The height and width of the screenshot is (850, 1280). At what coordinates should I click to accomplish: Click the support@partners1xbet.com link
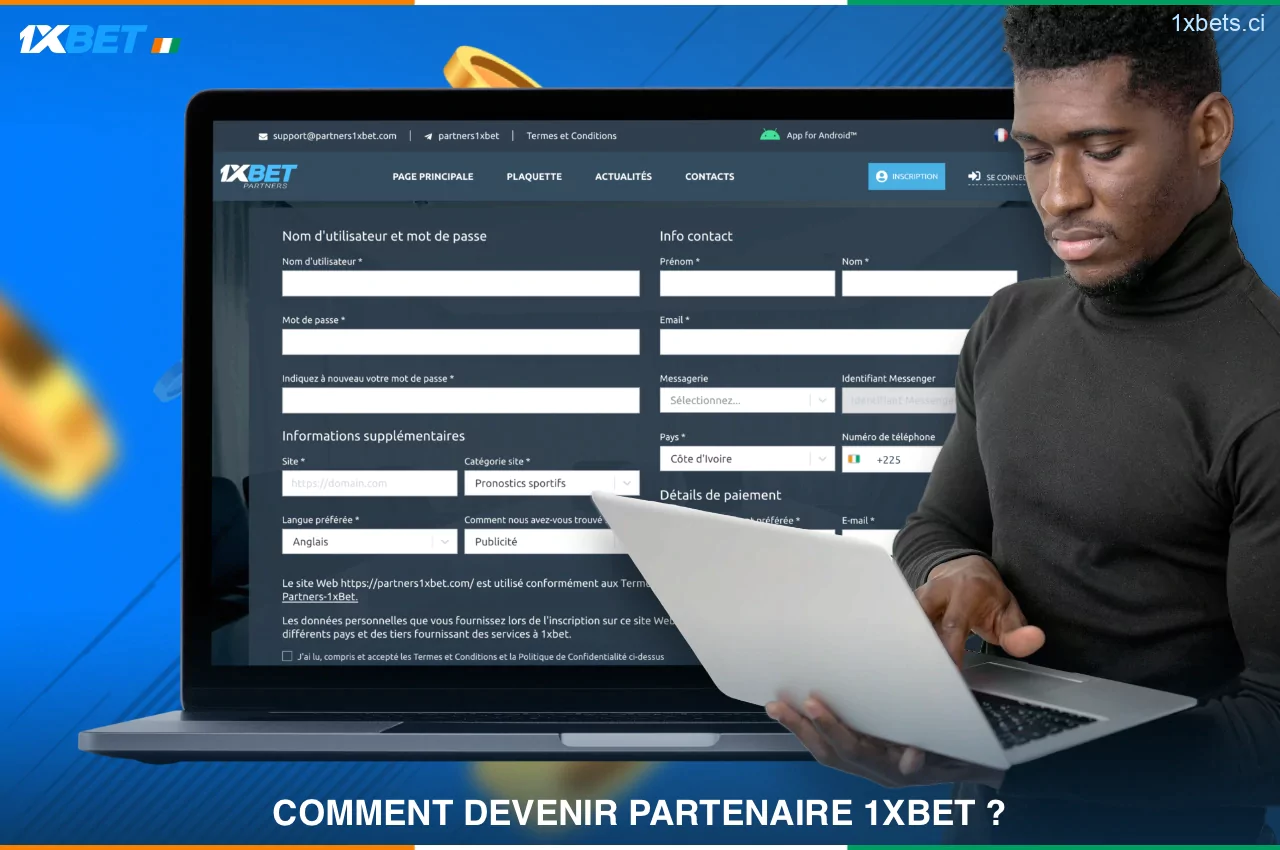(x=334, y=136)
